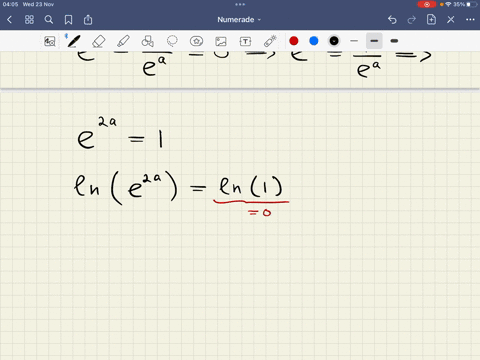480x360 pixels.
Task: Choose the blue pen color
Action: pyautogui.click(x=314, y=41)
